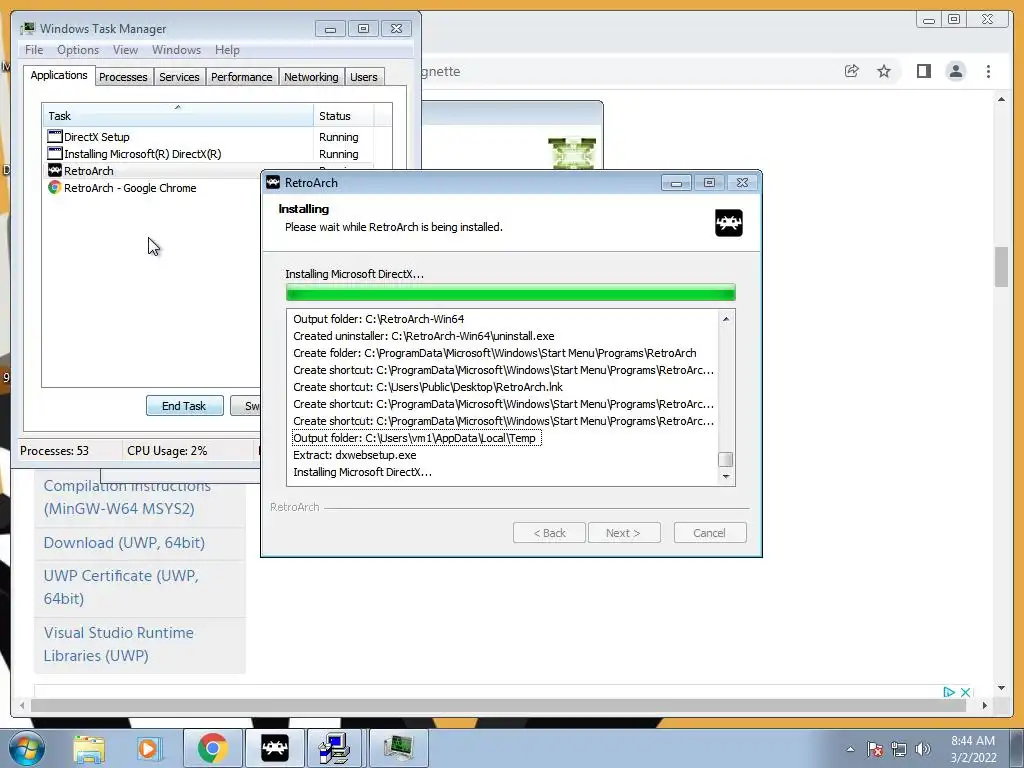The width and height of the screenshot is (1024, 768).
Task: Click Chrome horizontal scrollbar right arrow
Action: (x=985, y=705)
